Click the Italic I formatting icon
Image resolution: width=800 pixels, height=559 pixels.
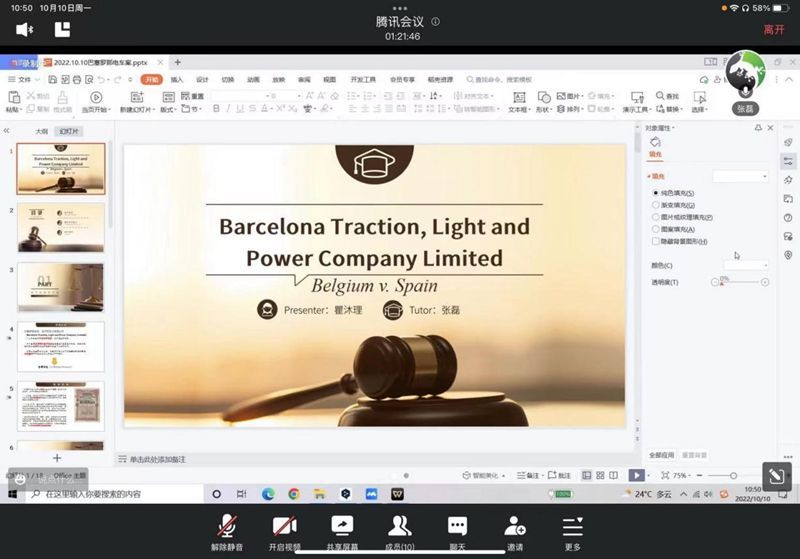pos(228,108)
